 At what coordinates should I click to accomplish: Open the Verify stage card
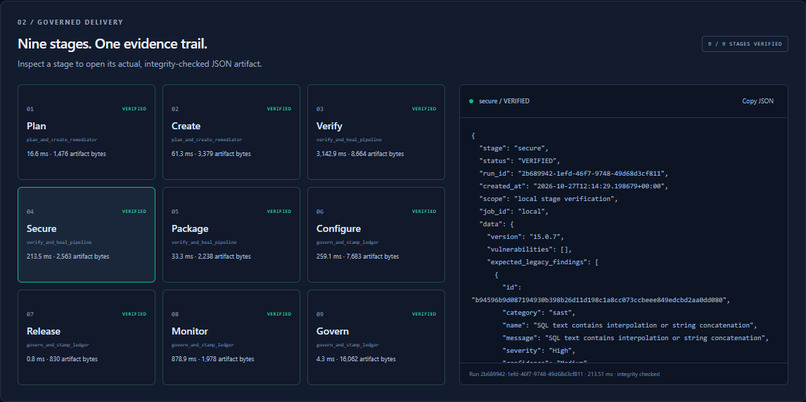[x=376, y=132]
